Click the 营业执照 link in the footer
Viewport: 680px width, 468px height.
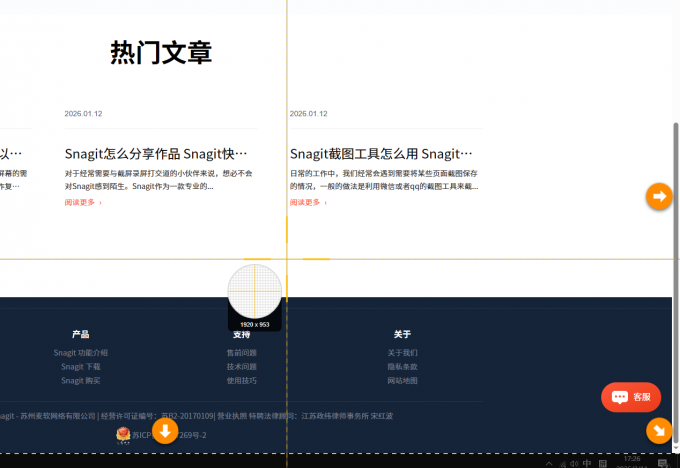click(232, 416)
